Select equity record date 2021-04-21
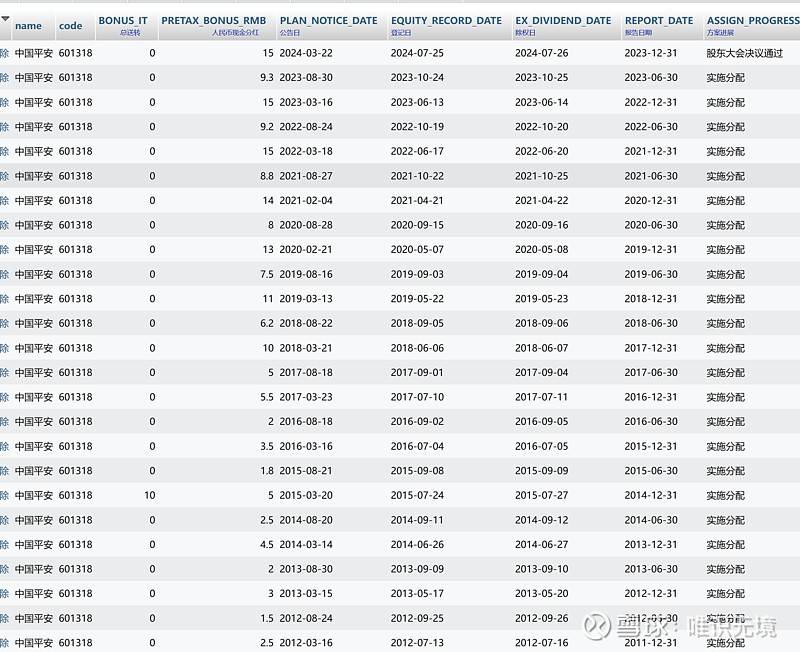Image resolution: width=800 pixels, height=652 pixels. pyautogui.click(x=417, y=200)
